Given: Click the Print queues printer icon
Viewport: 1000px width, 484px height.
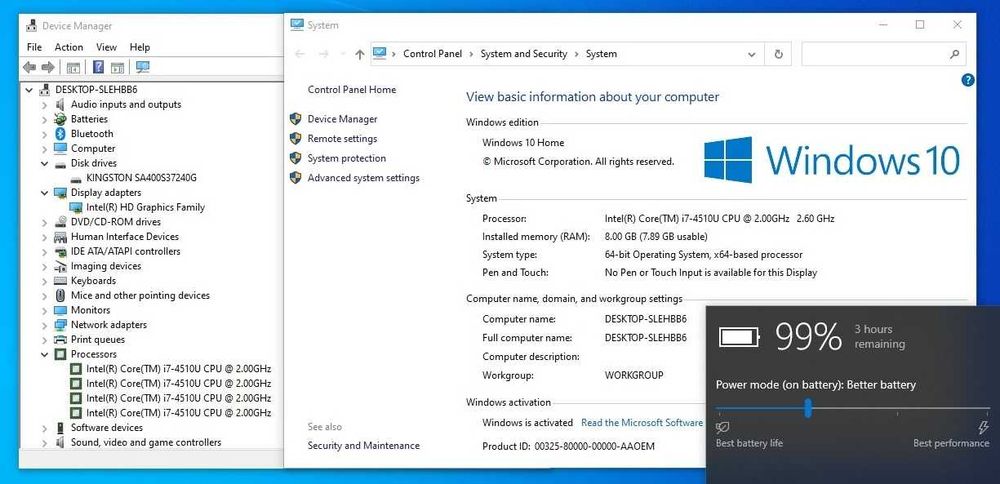Looking at the screenshot, I should pos(61,339).
